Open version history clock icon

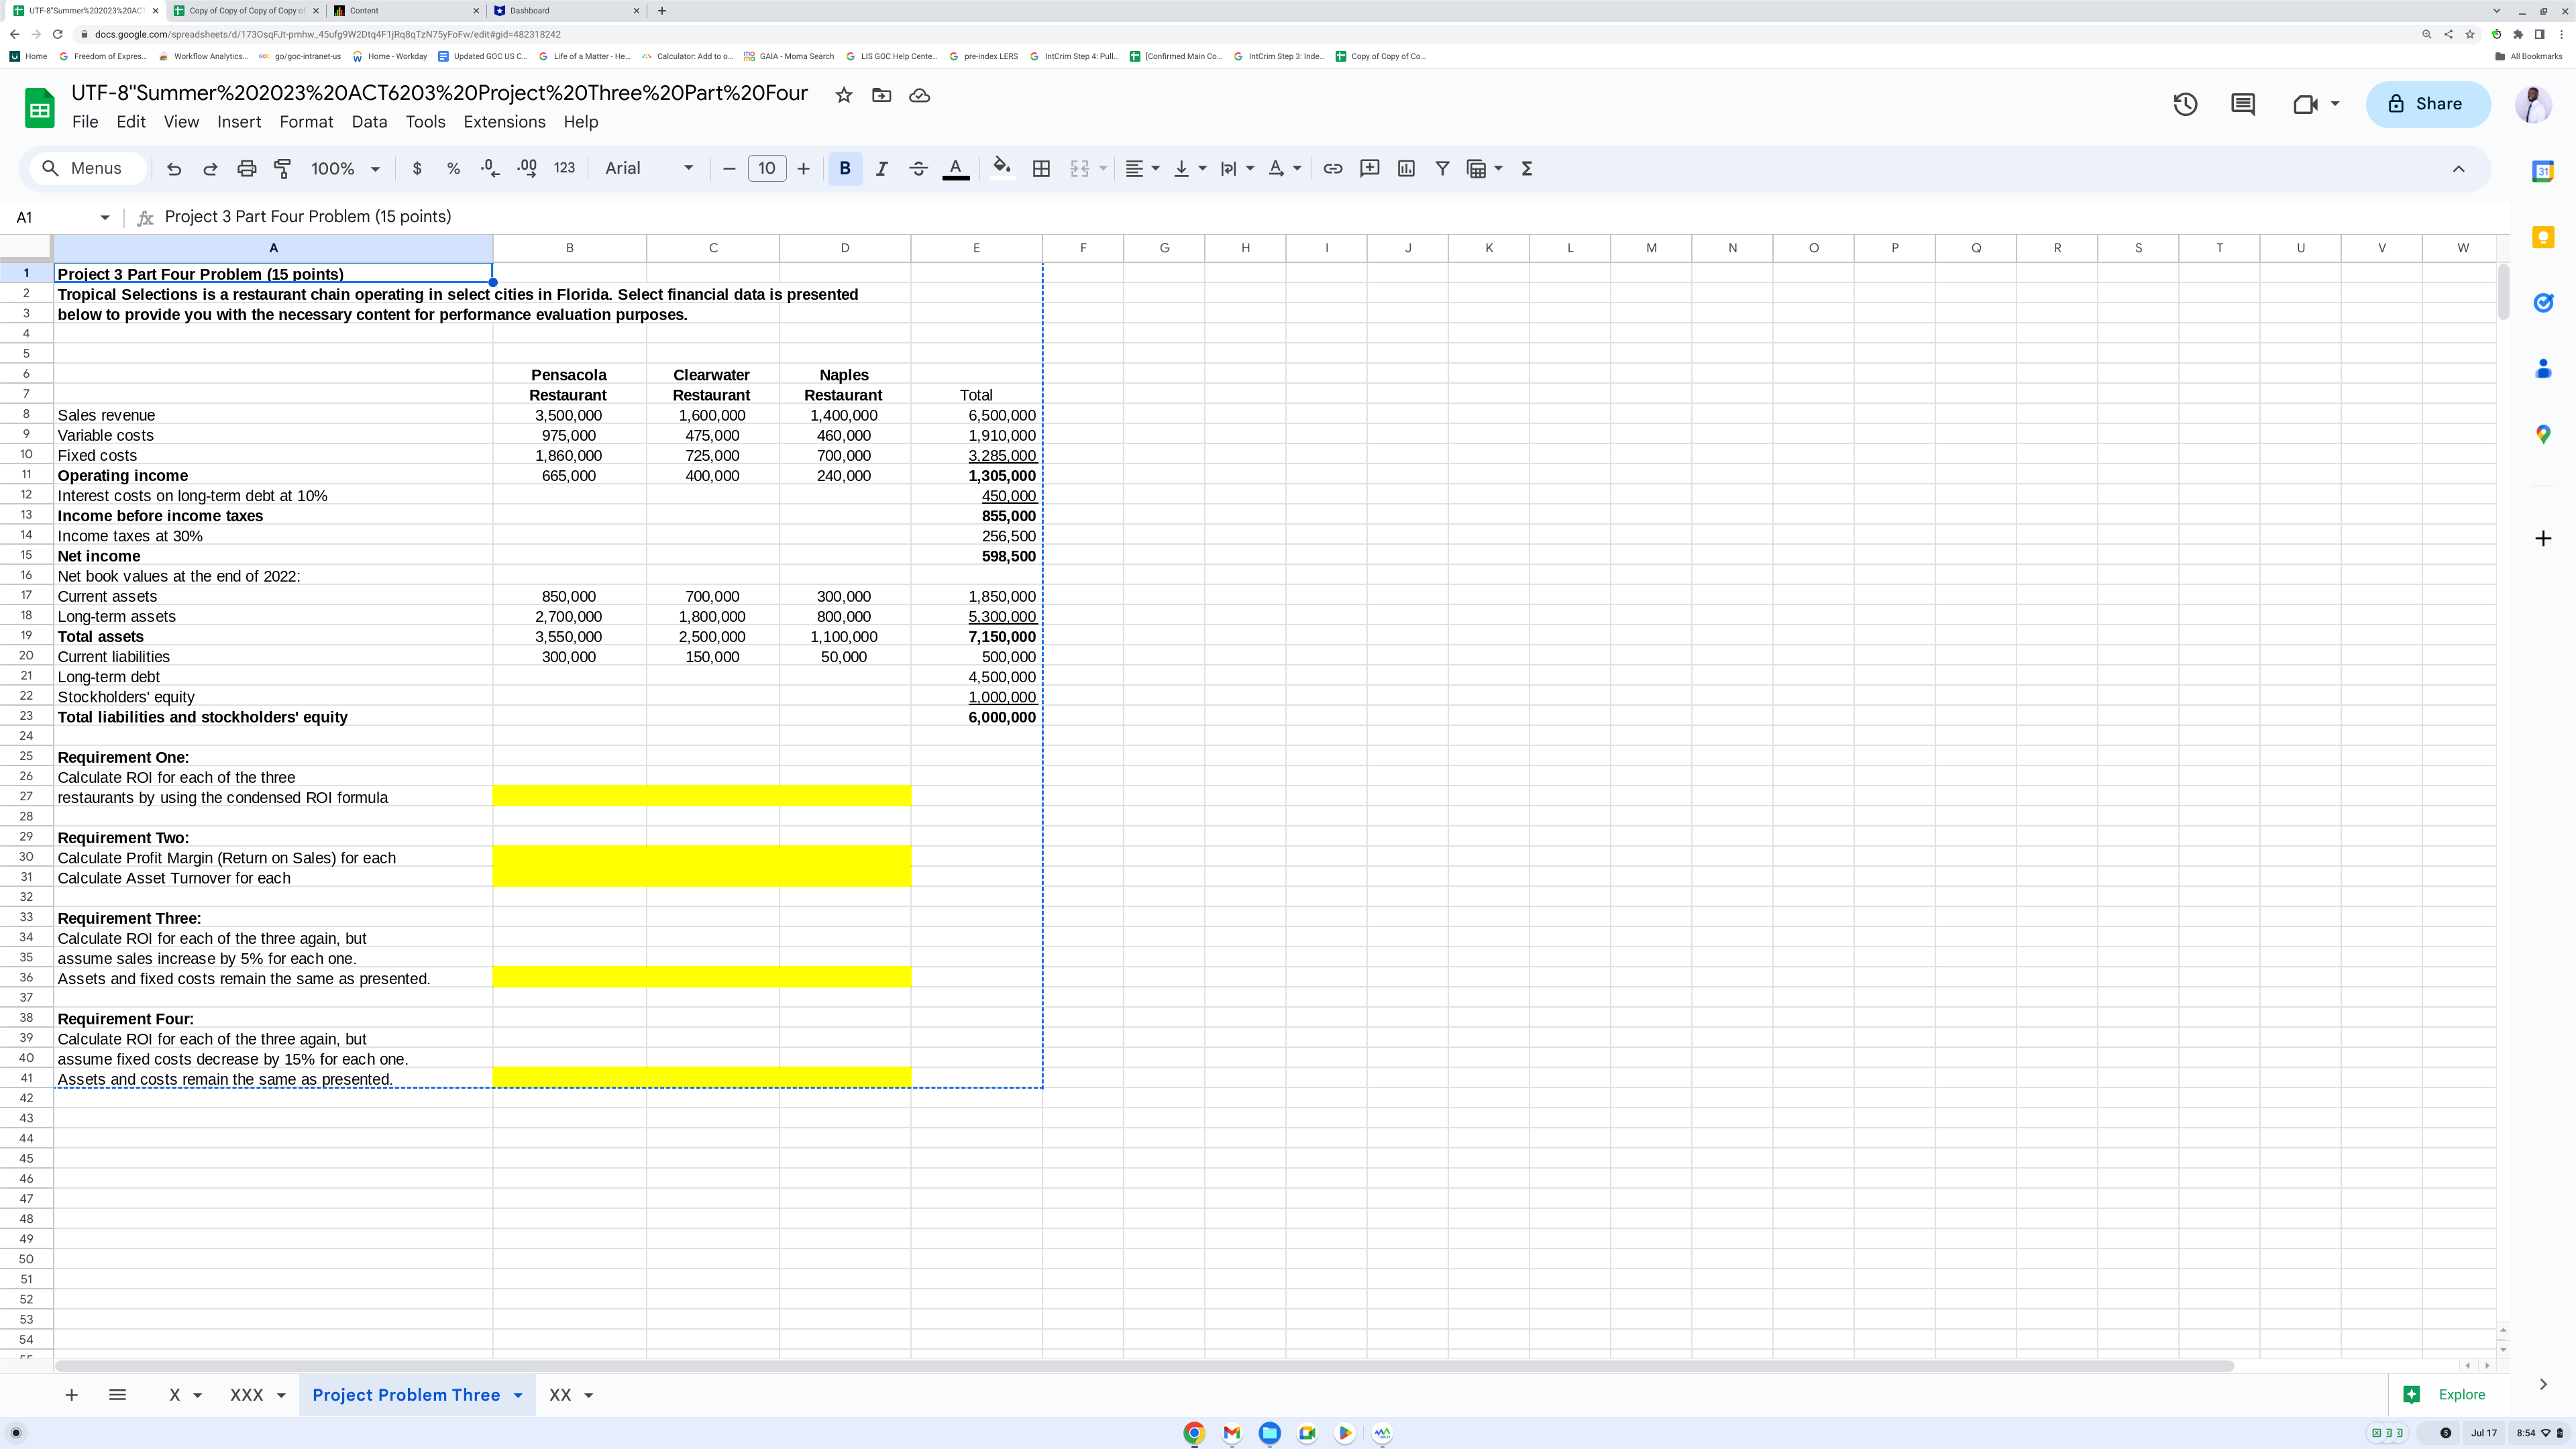[2185, 104]
